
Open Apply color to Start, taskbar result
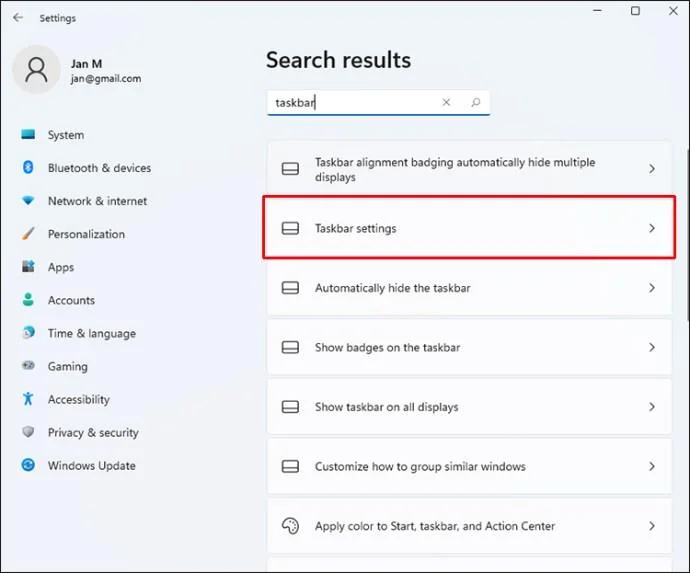coord(469,526)
